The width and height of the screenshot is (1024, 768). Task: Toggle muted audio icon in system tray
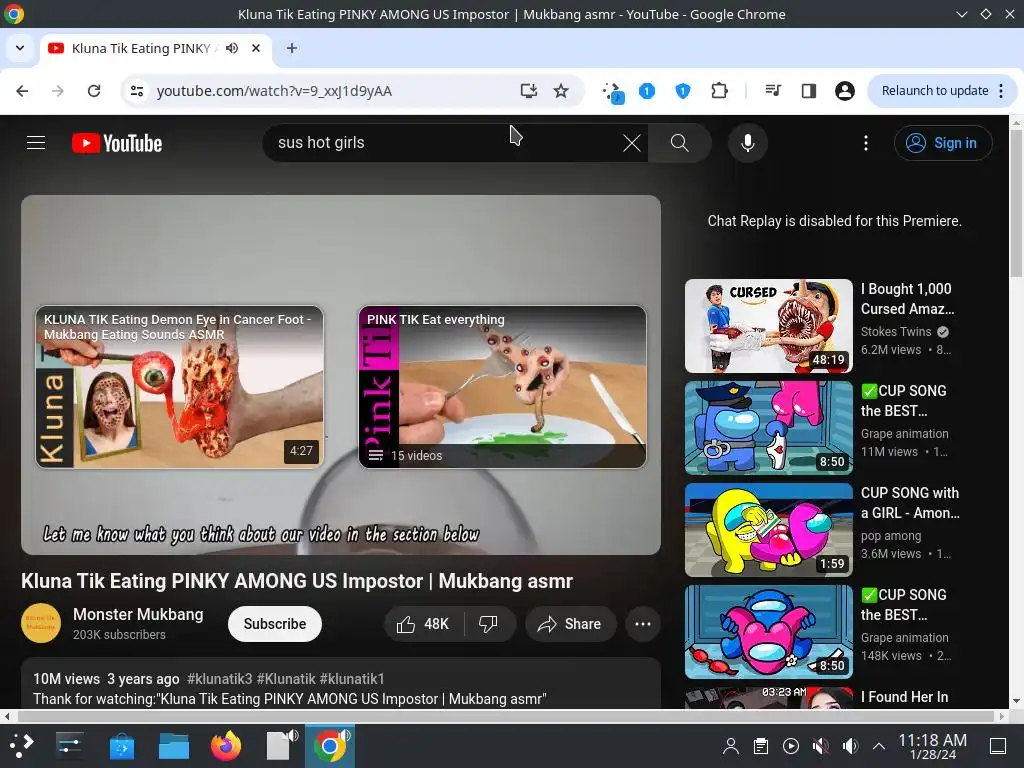pos(820,746)
